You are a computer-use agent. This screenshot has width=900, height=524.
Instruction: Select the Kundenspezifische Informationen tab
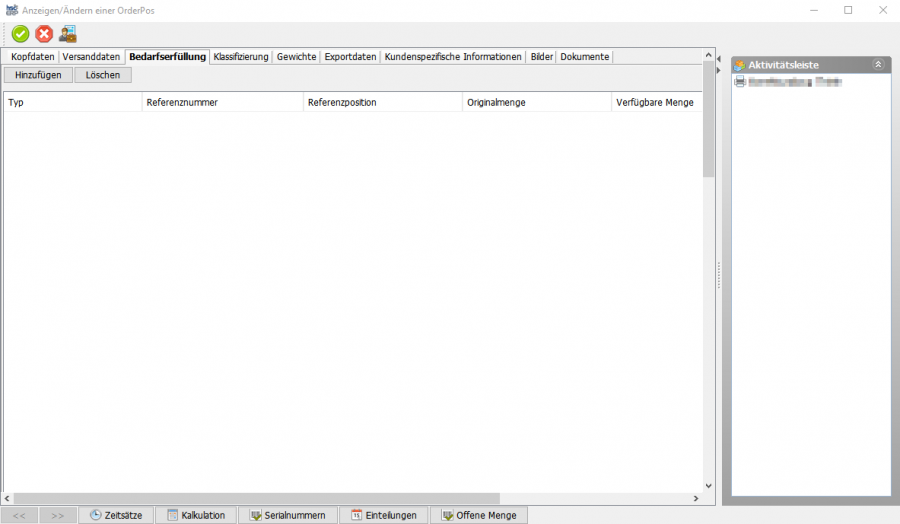(x=453, y=57)
